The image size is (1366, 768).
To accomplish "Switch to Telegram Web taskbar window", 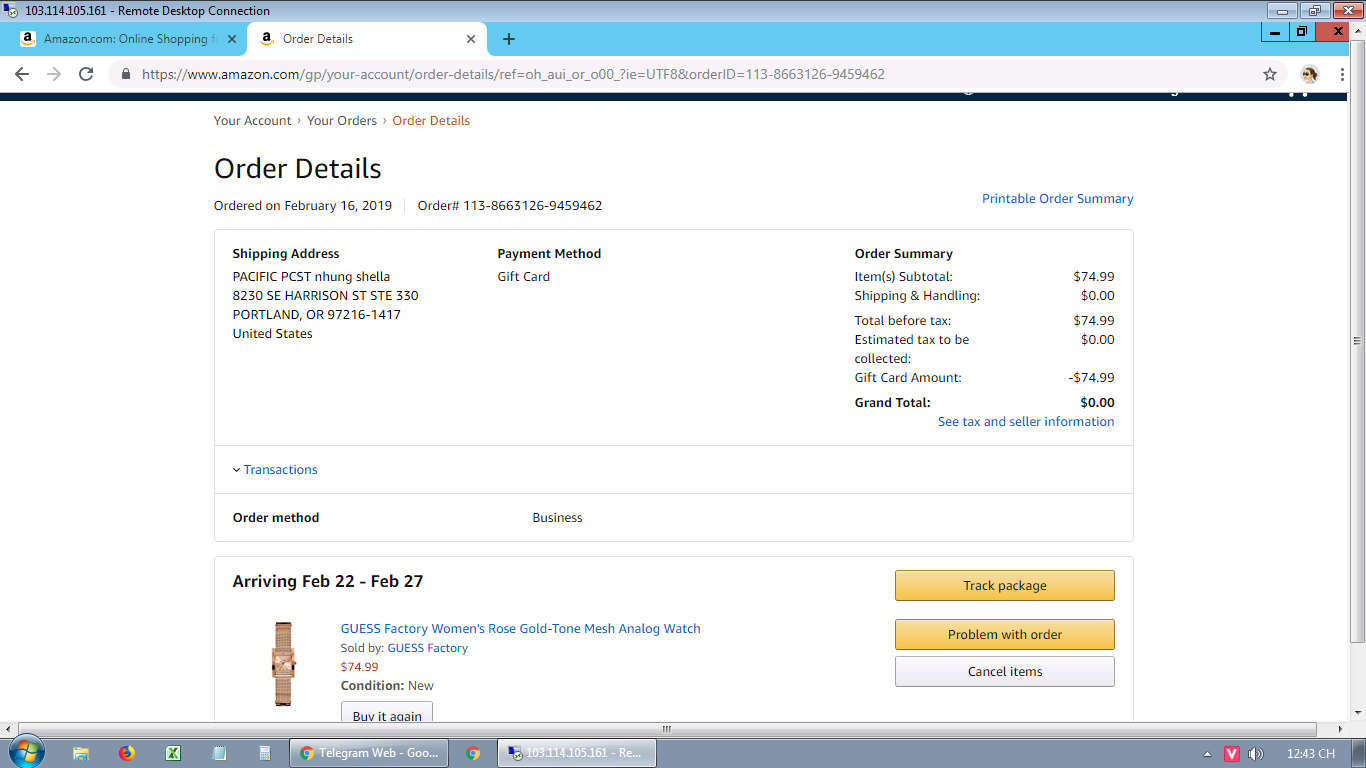I will 368,753.
